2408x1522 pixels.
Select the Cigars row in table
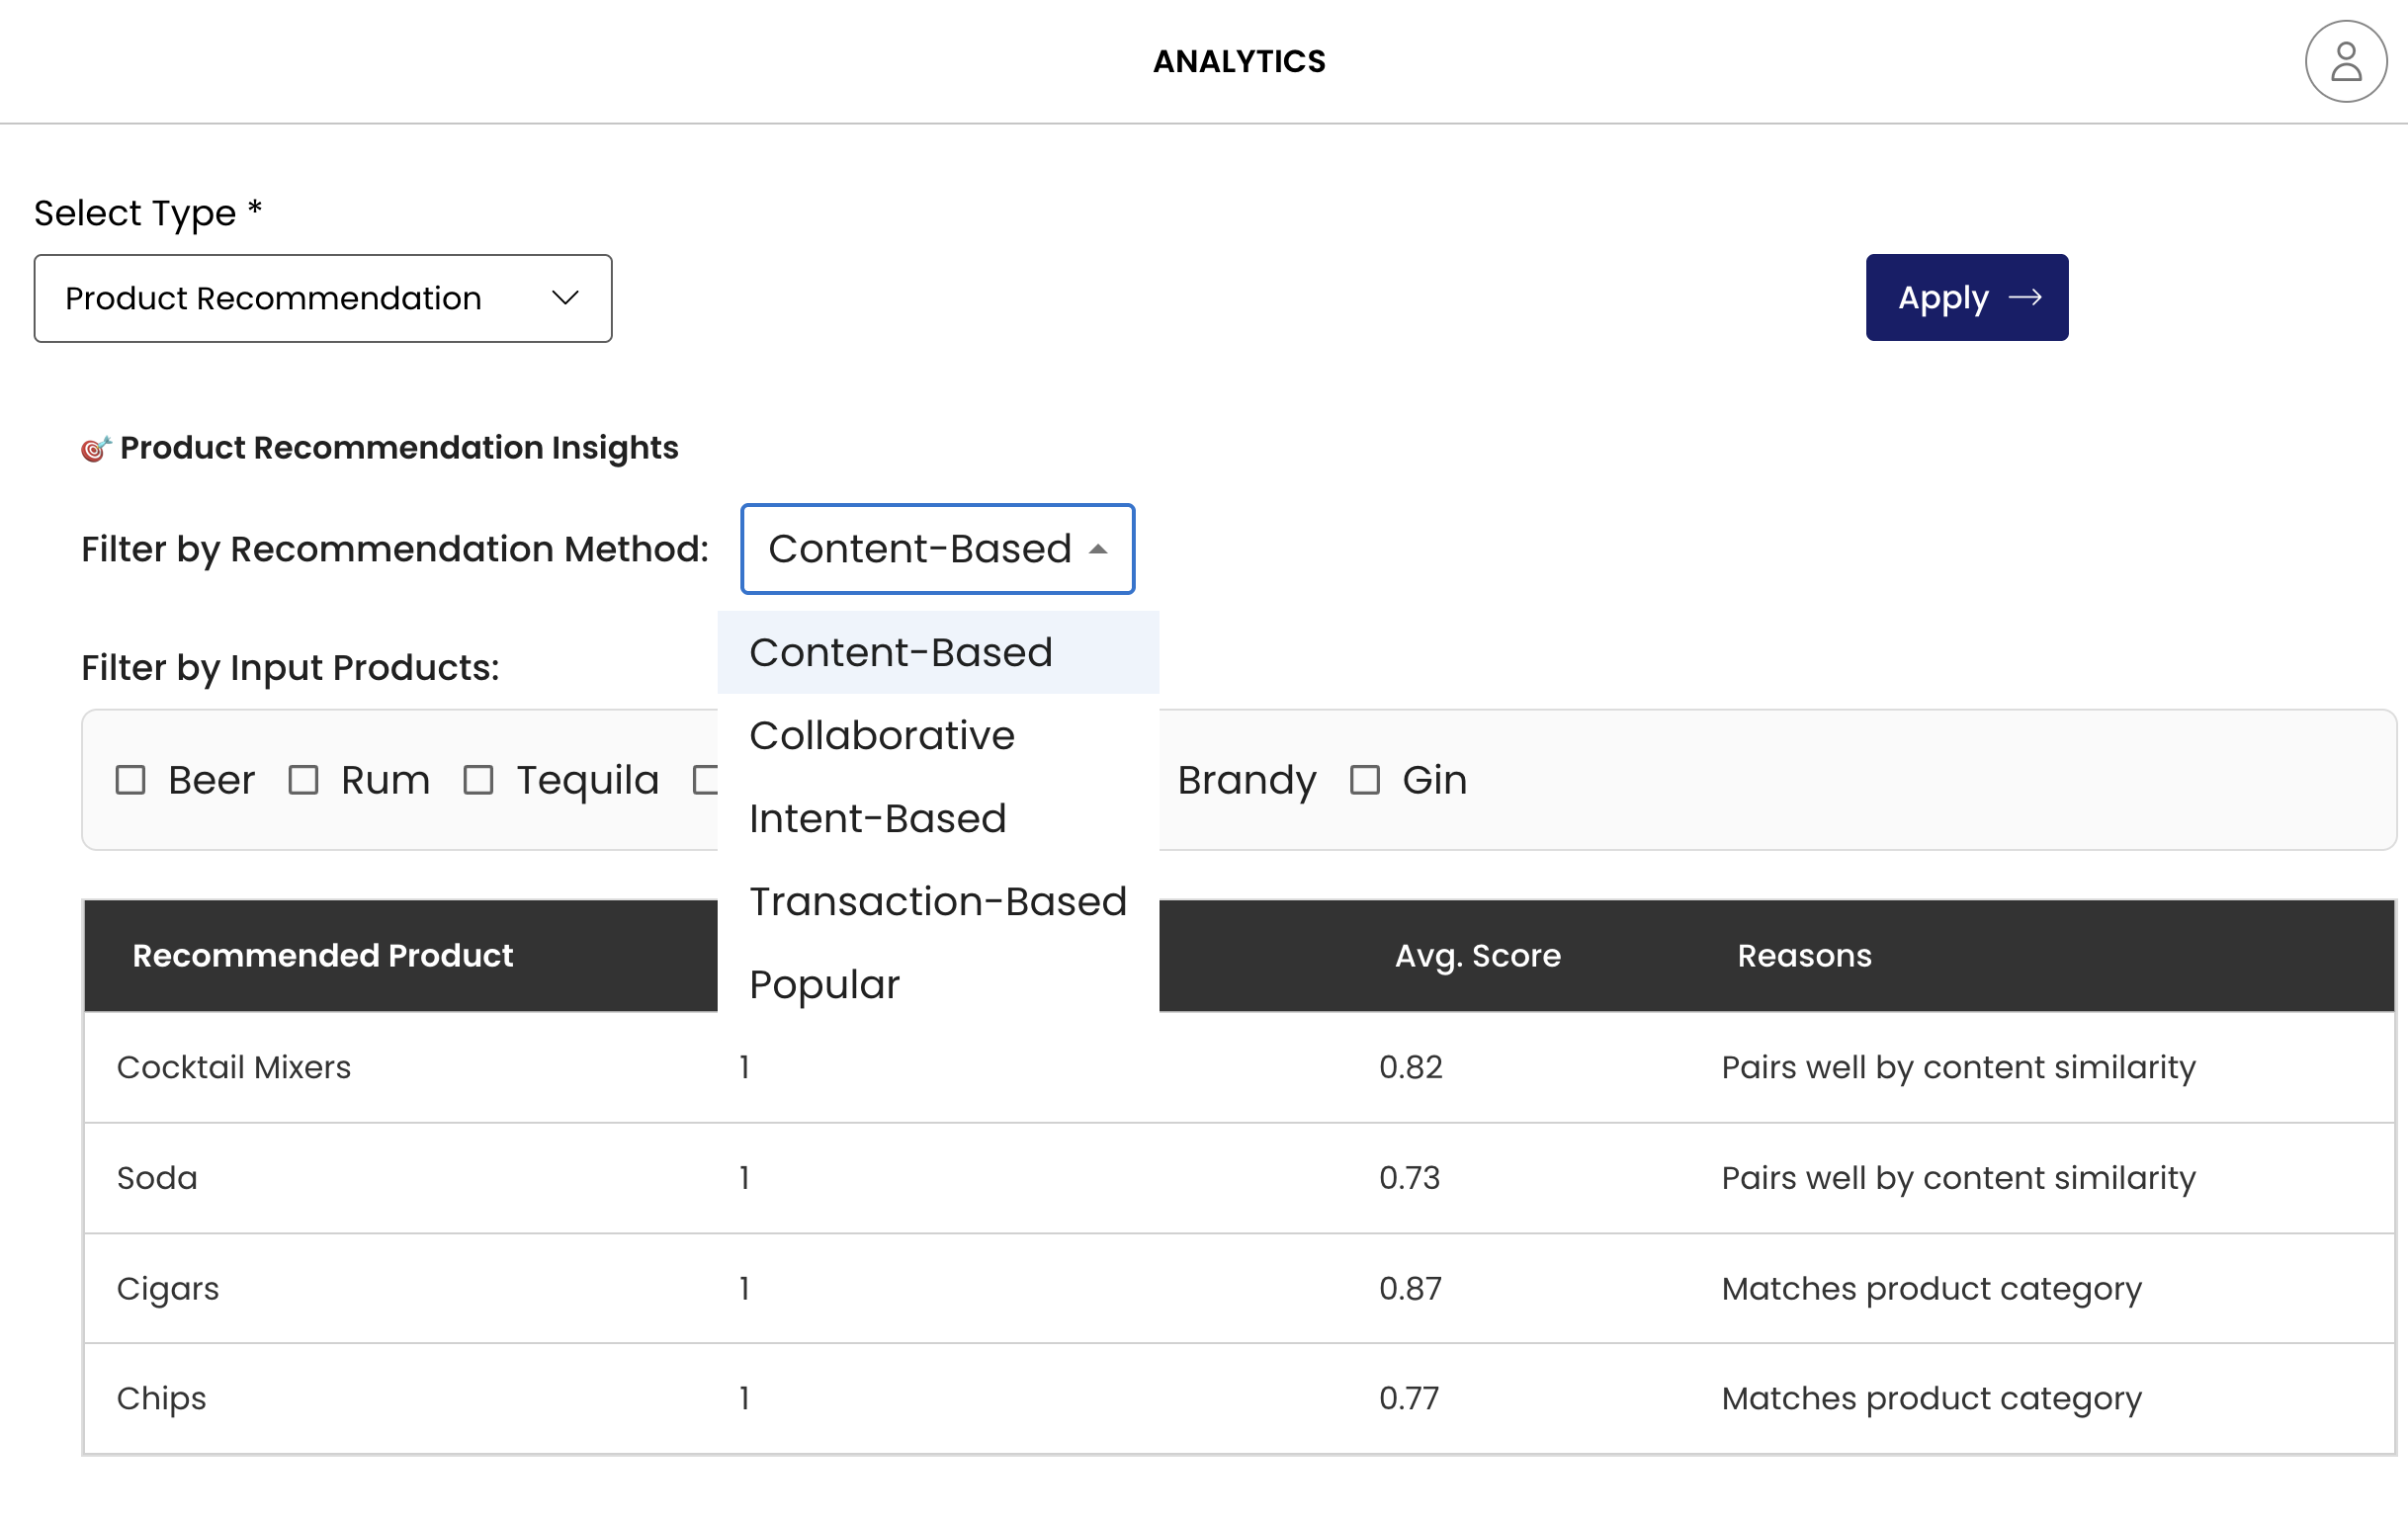[167, 1288]
